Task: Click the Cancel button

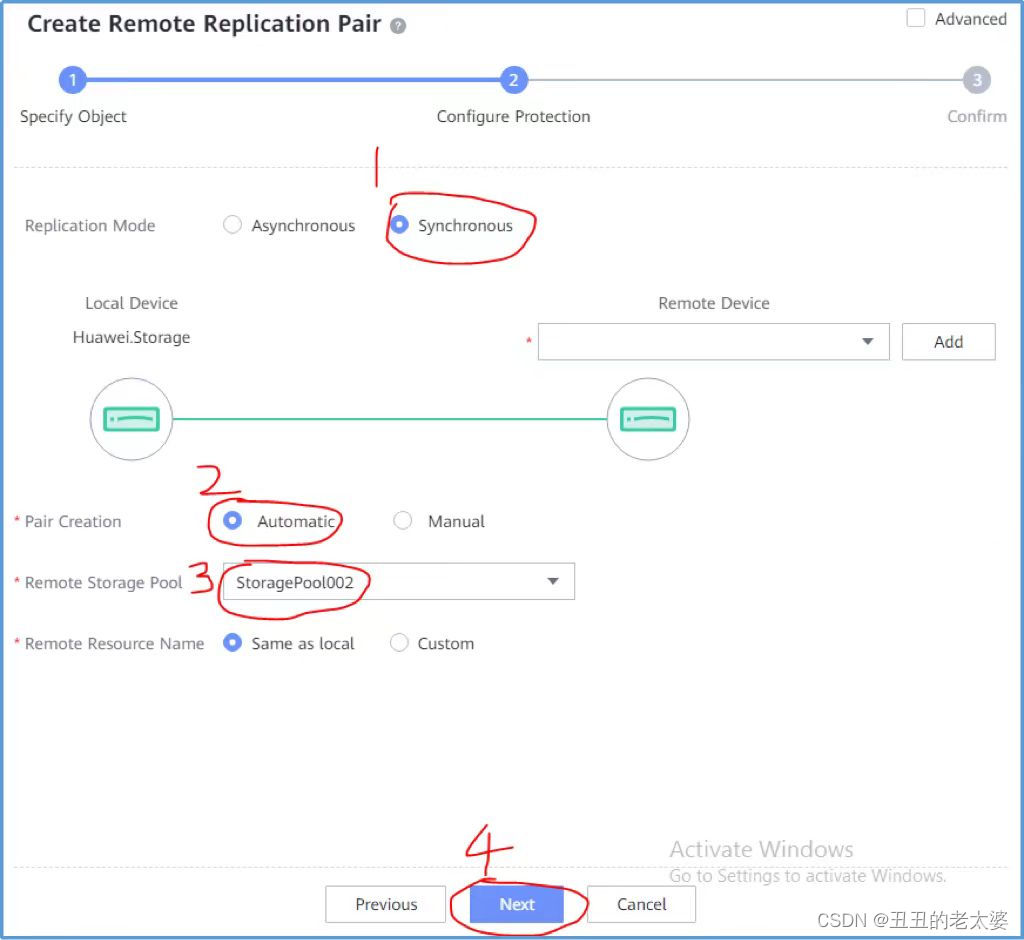Action: point(641,904)
